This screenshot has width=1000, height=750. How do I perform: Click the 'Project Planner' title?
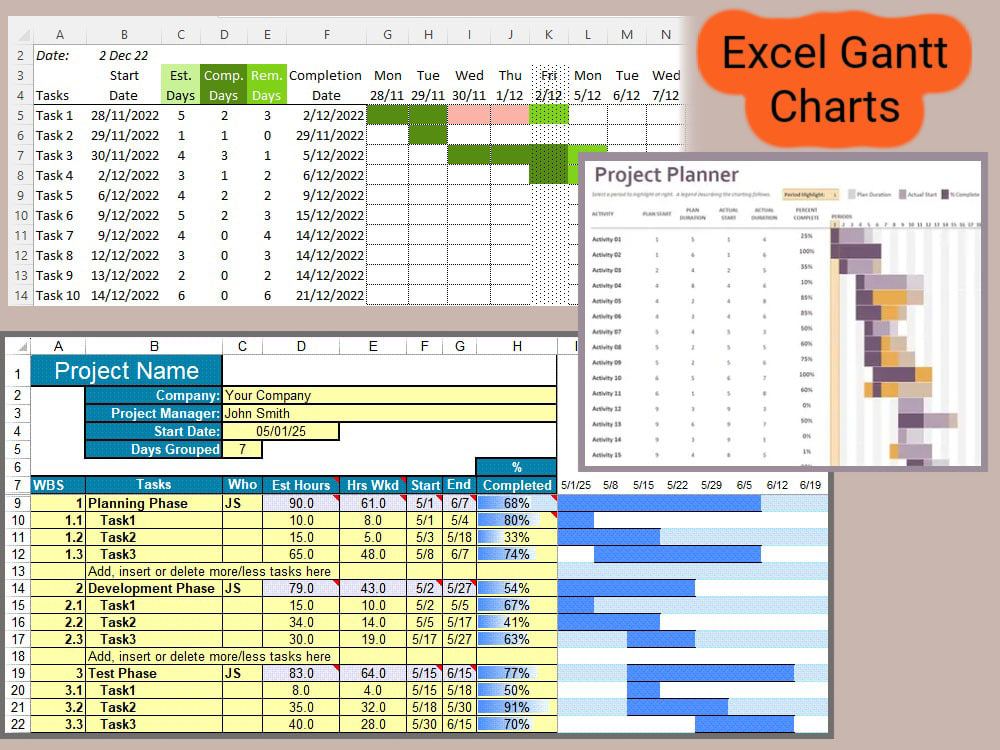[x=666, y=175]
